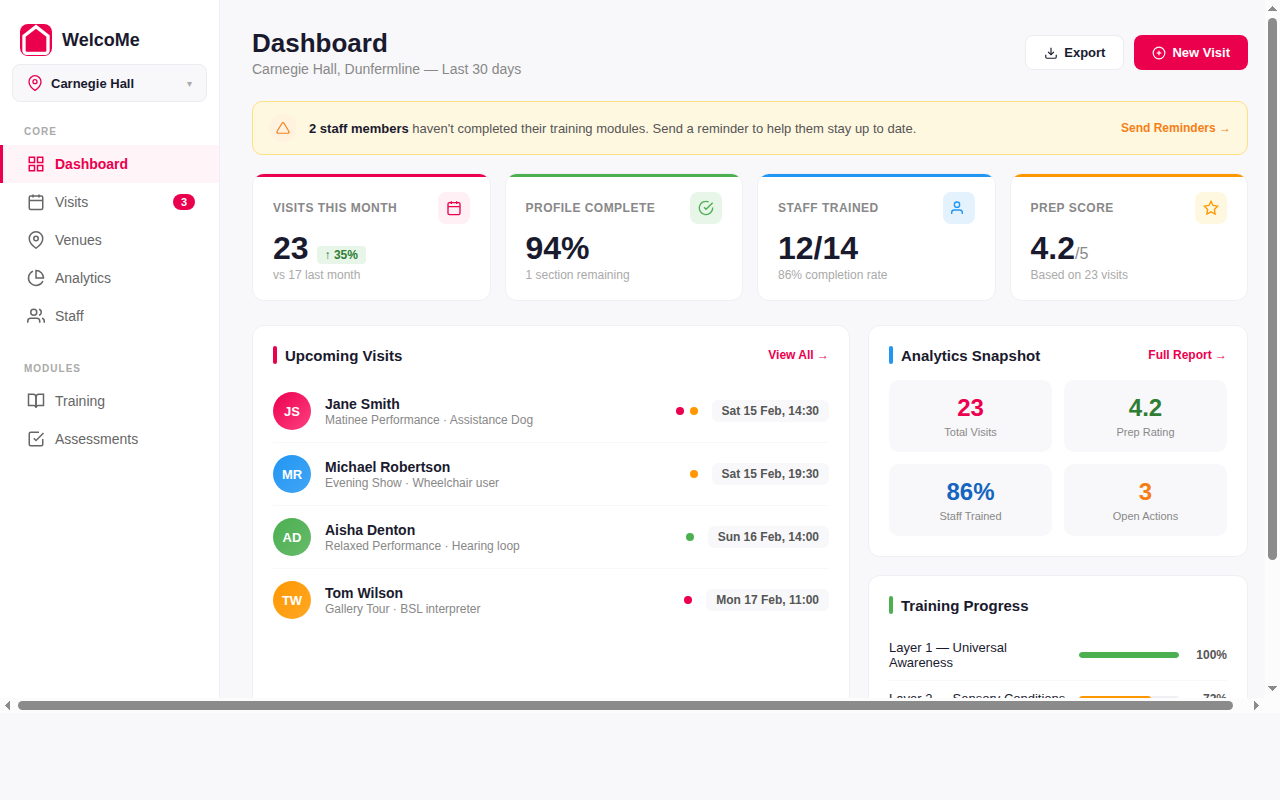Open Visits from the sidebar
This screenshot has height=800, width=1280.
(70, 202)
